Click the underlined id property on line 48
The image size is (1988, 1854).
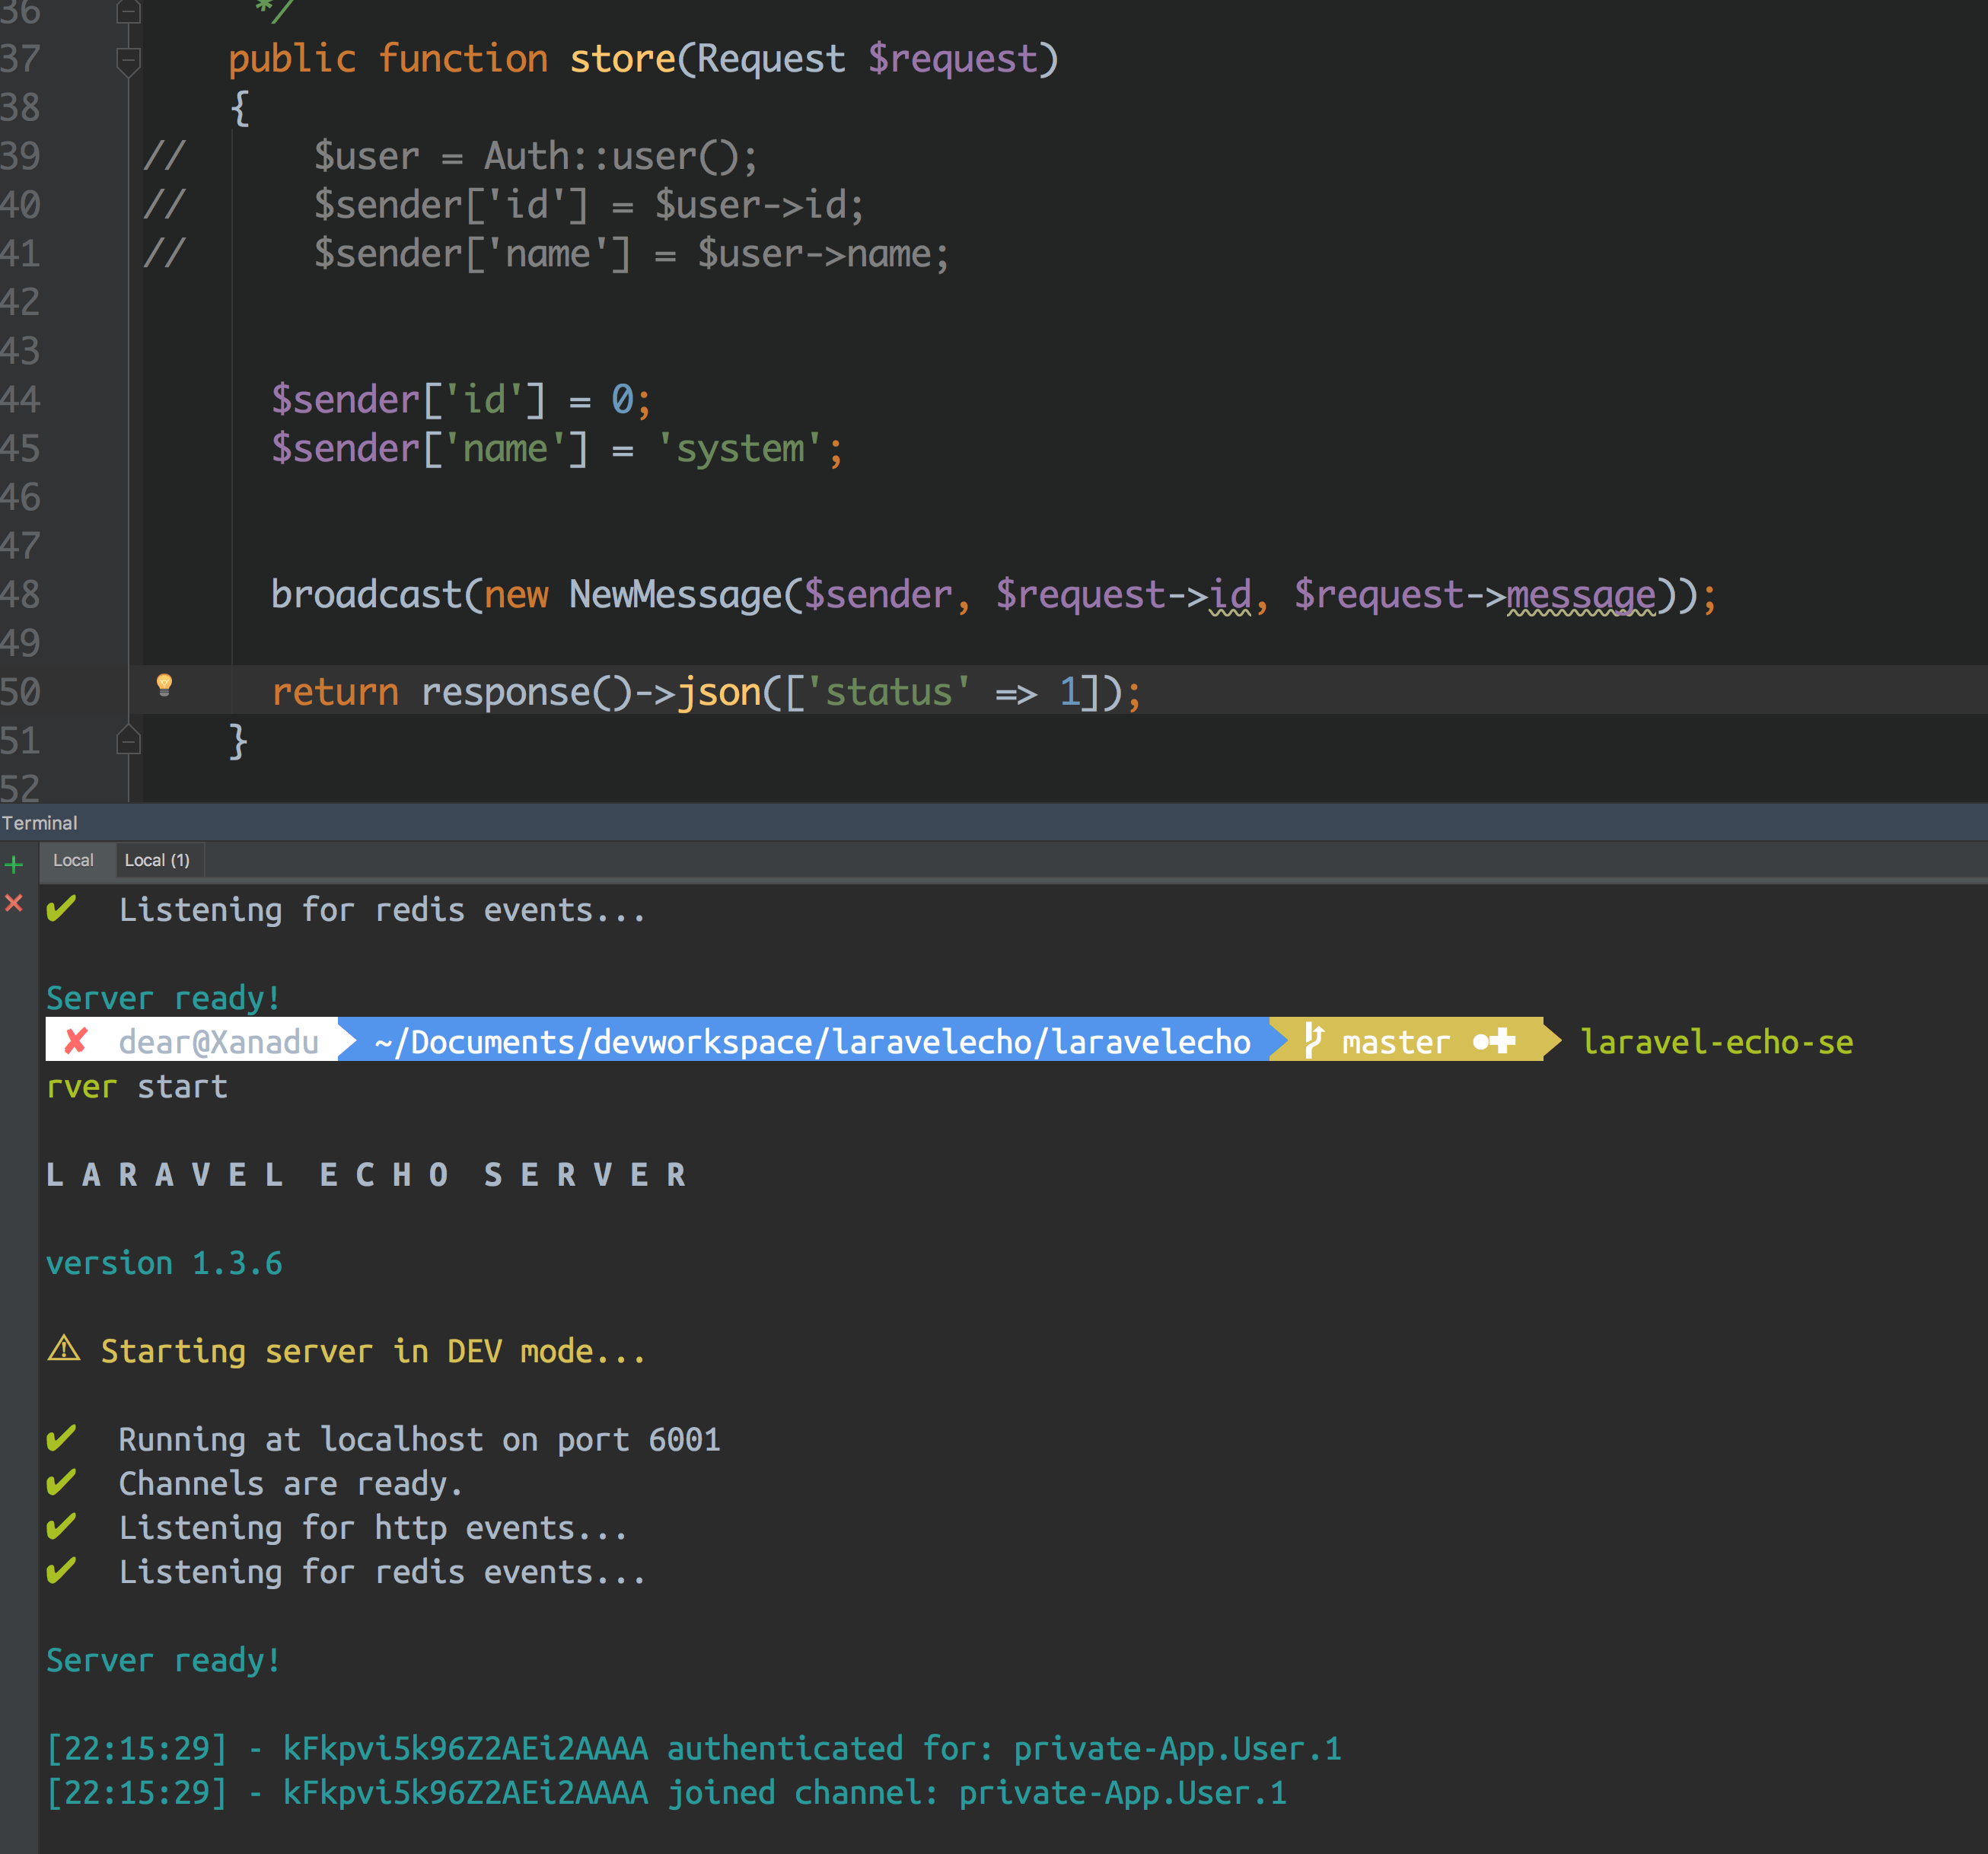click(x=1230, y=595)
